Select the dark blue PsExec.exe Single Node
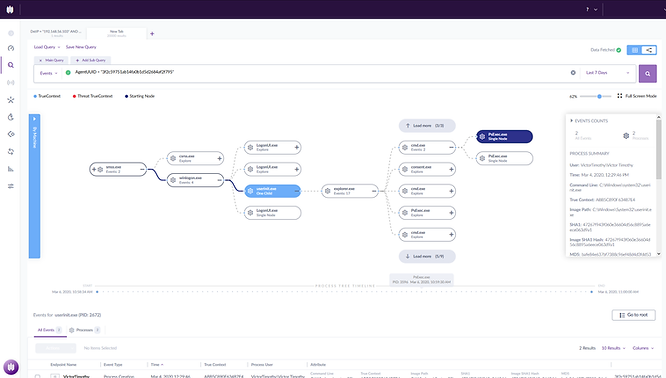Viewport: 666px width, 378px height. tap(504, 136)
